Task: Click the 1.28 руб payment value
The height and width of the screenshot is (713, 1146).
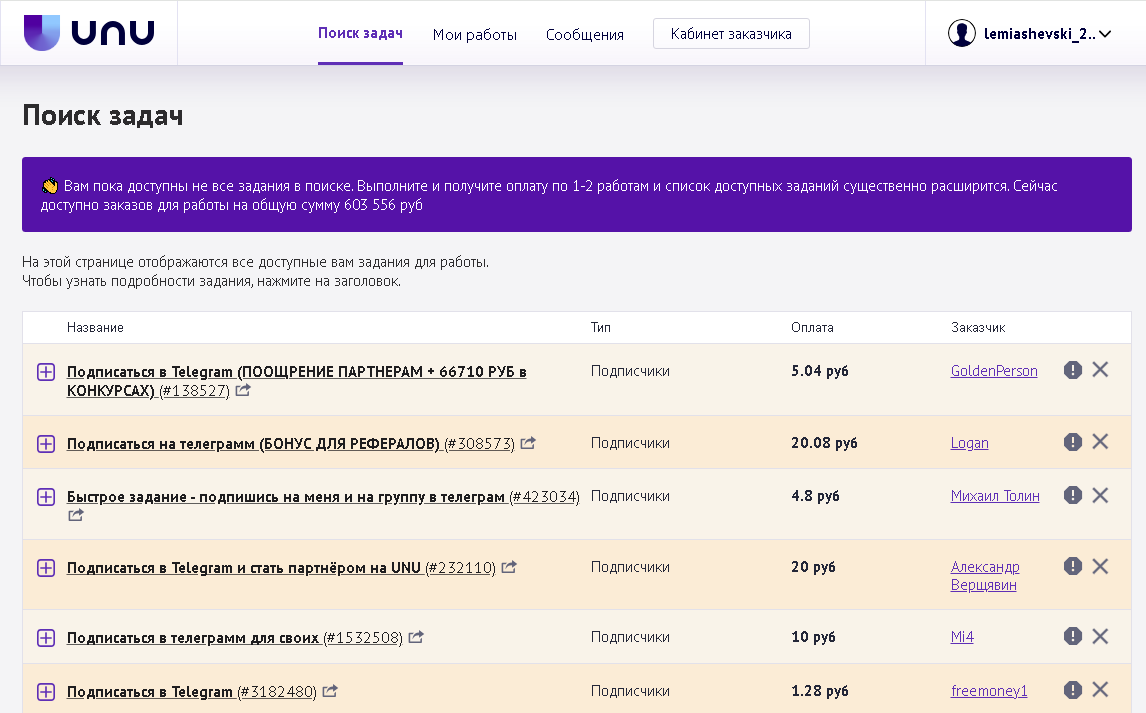Action: coord(819,691)
